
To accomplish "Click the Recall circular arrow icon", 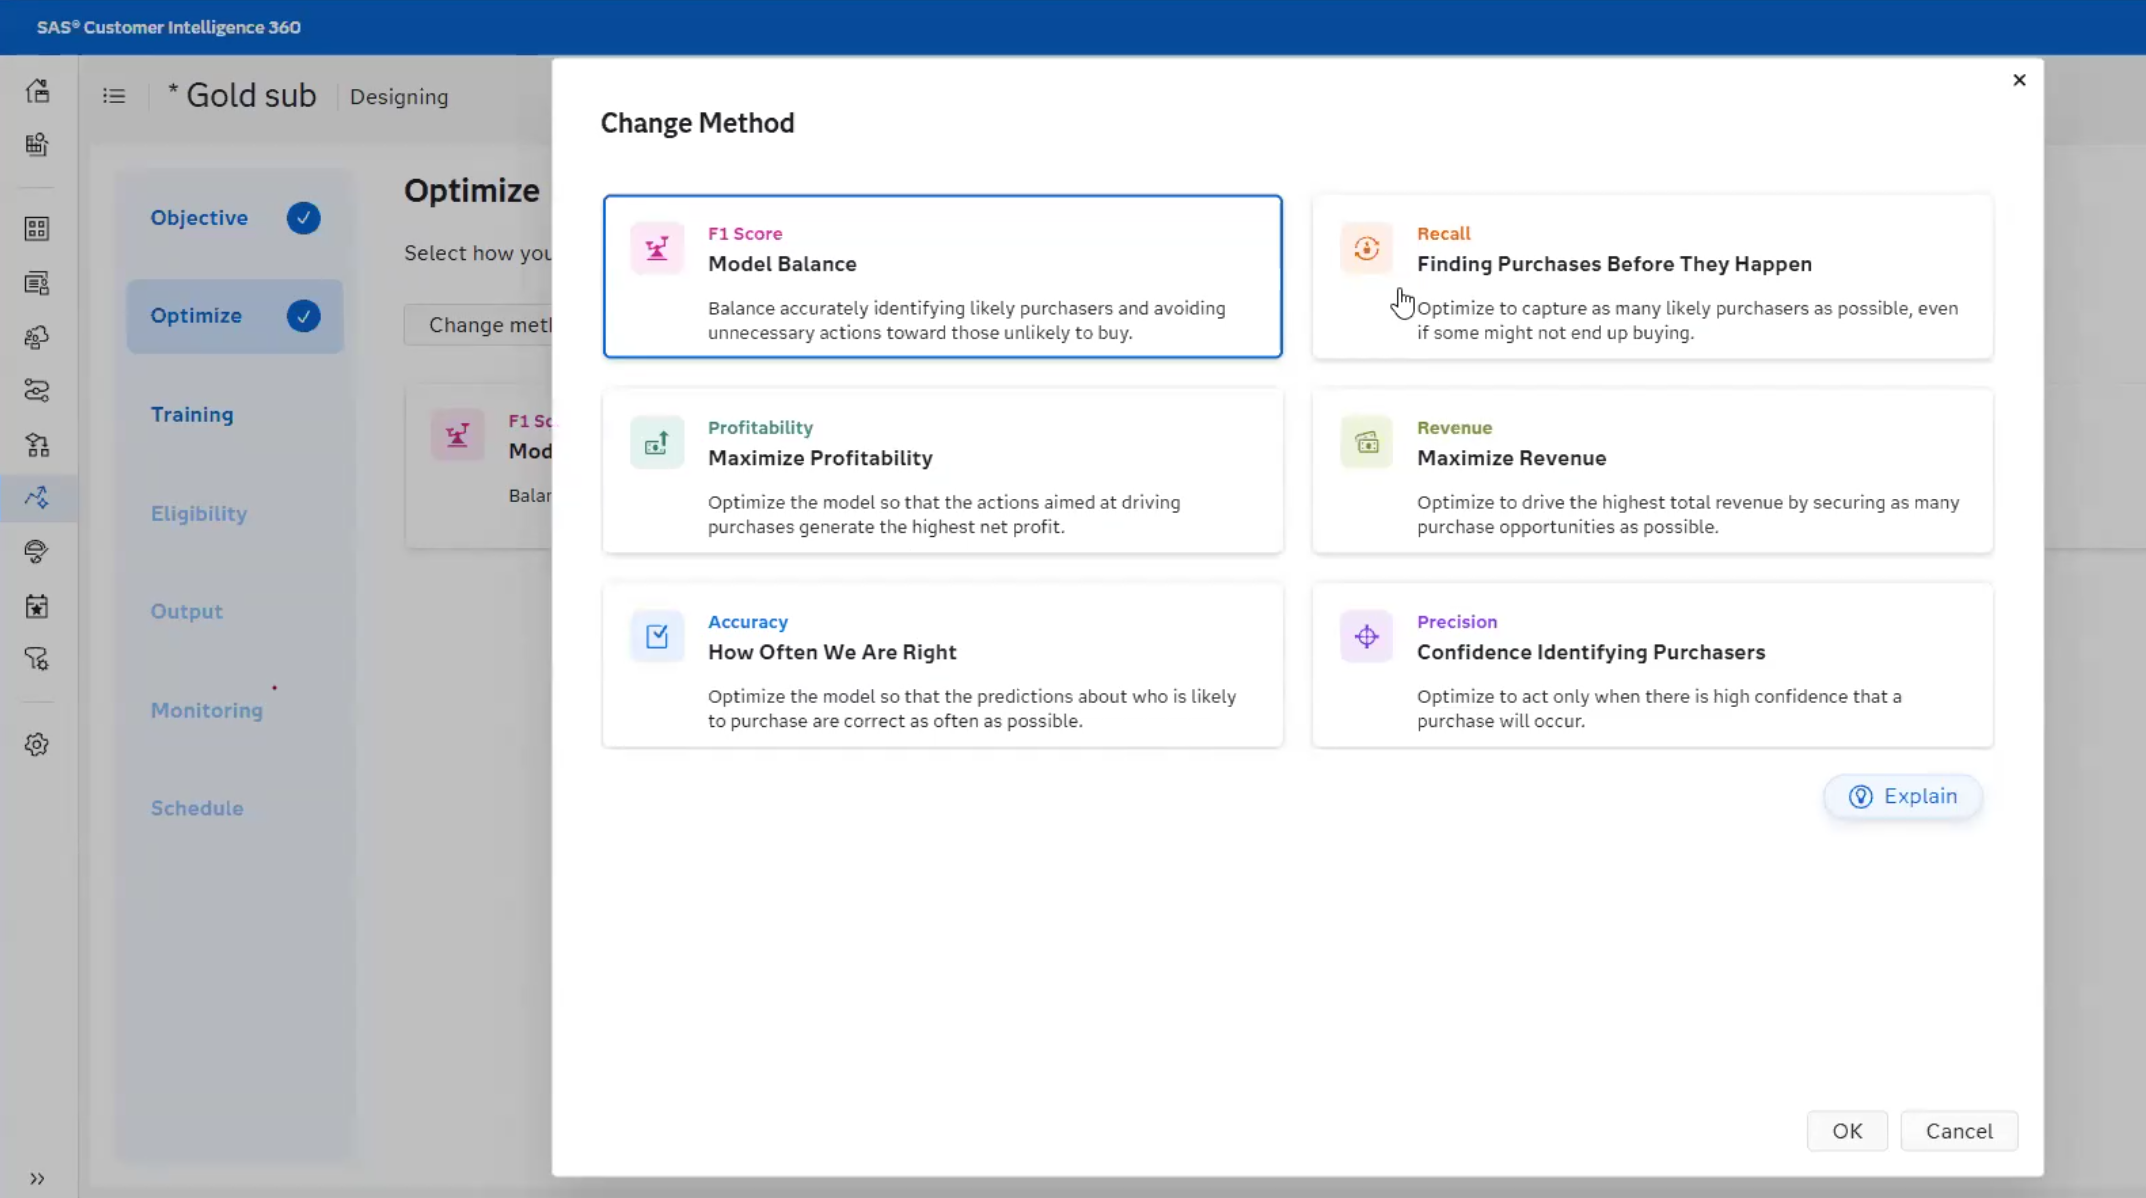I will pyautogui.click(x=1366, y=248).
